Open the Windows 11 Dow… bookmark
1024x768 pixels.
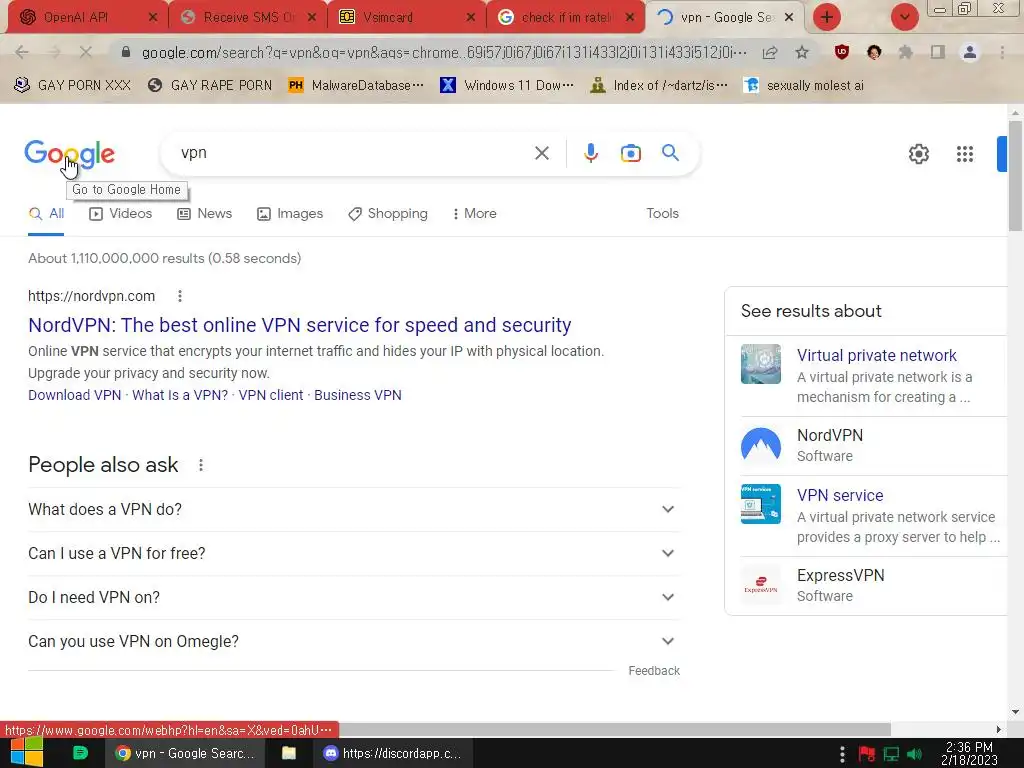click(507, 86)
